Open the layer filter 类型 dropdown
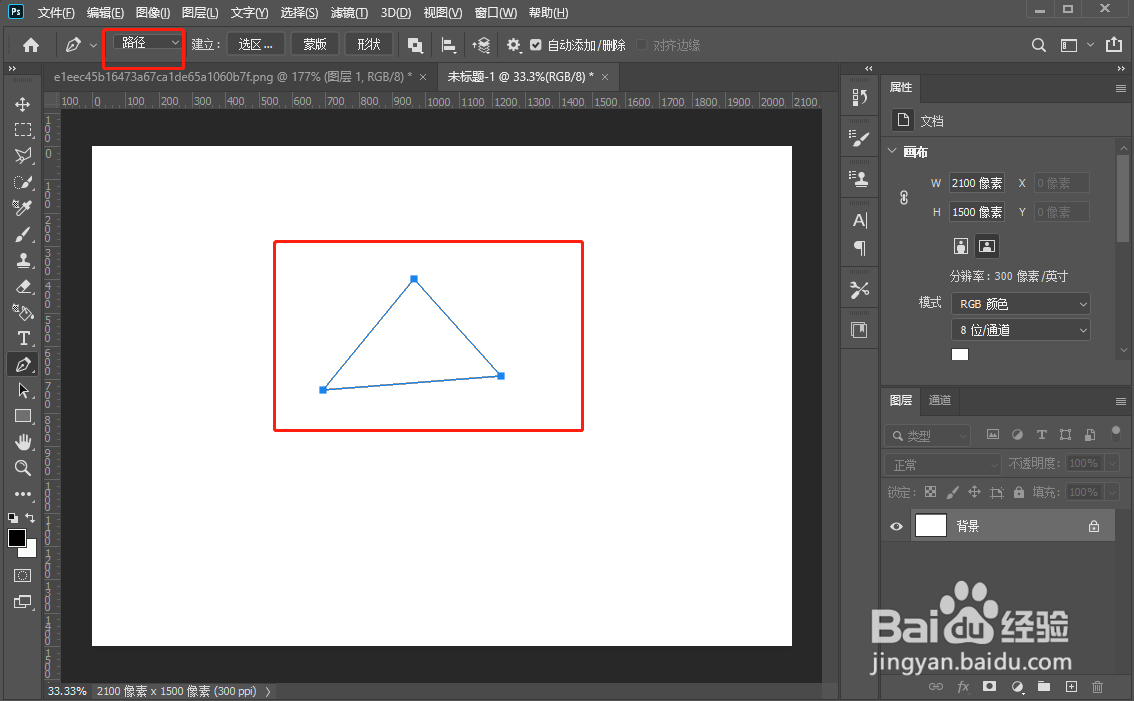This screenshot has width=1134, height=701. (x=927, y=436)
